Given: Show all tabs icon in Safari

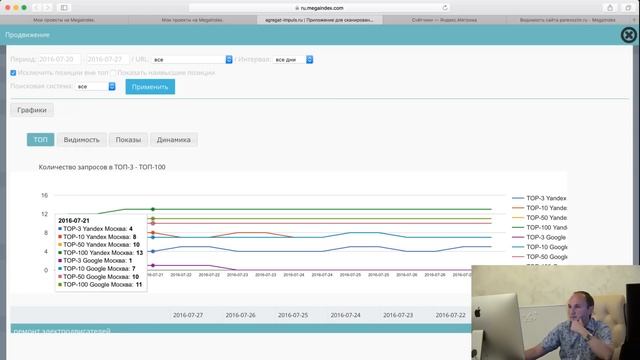Looking at the screenshot, I should (628, 8).
